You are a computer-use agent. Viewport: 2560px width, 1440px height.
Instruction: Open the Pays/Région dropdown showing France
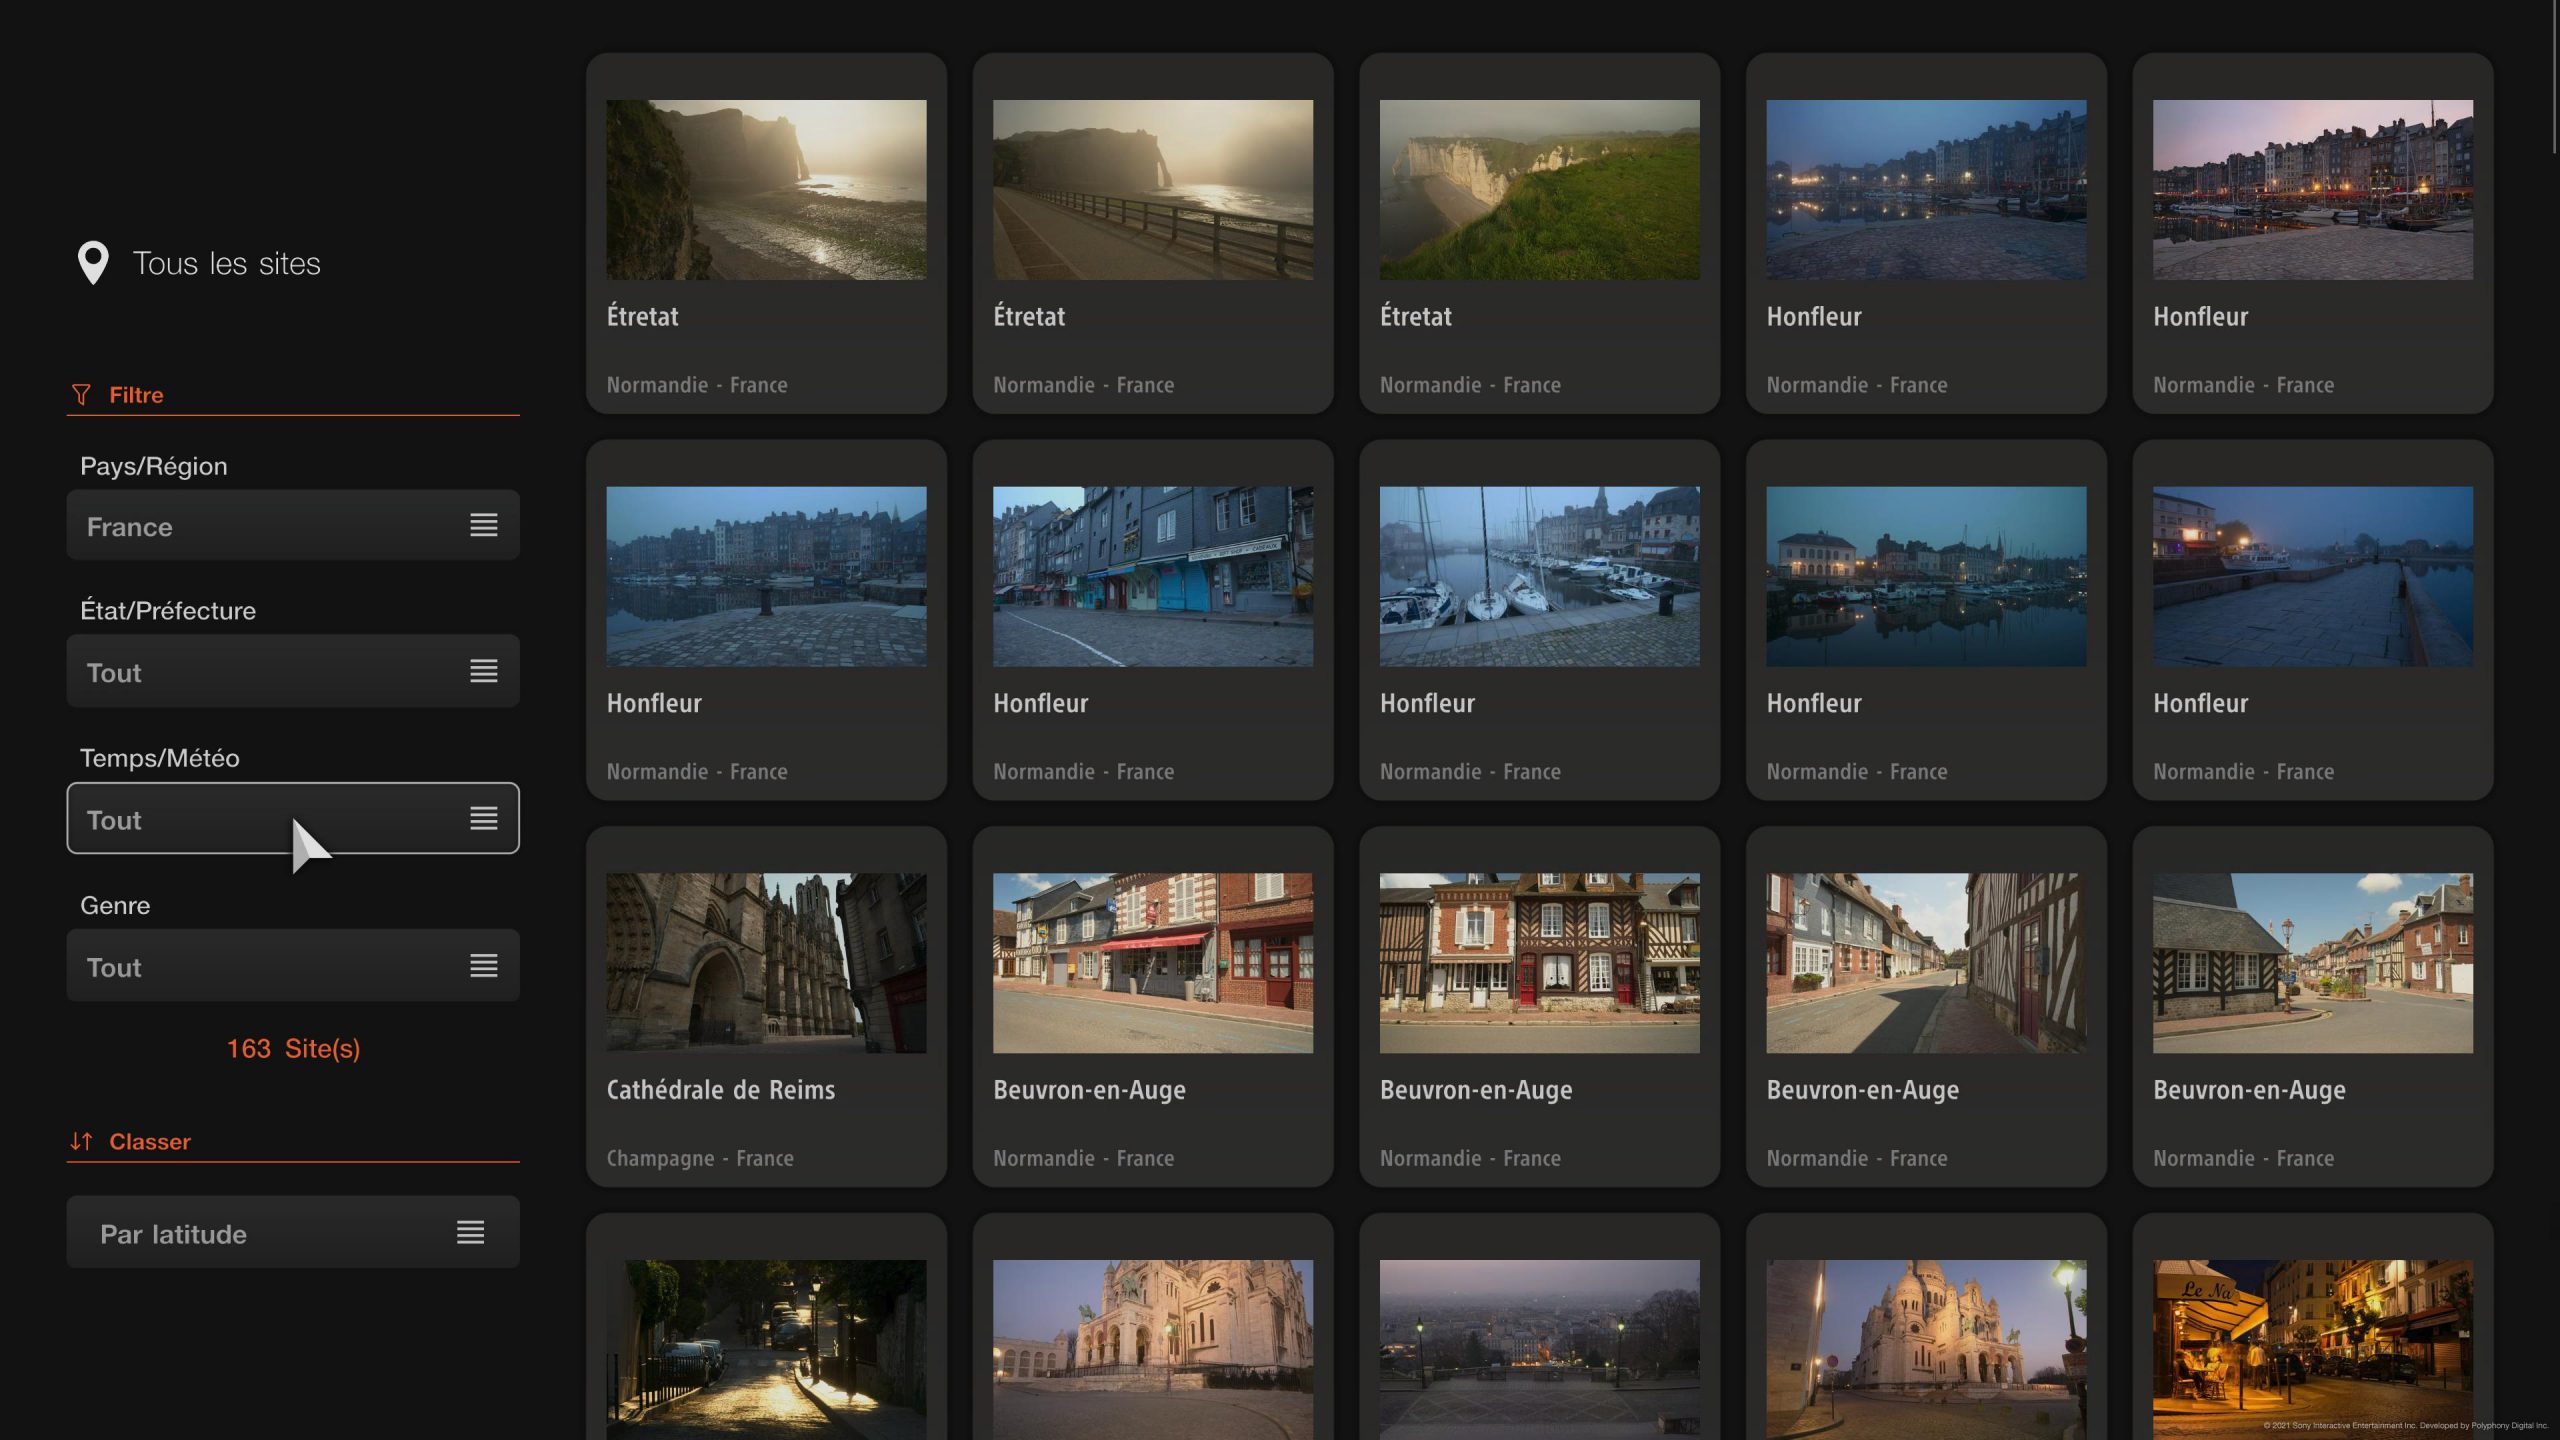click(293, 525)
